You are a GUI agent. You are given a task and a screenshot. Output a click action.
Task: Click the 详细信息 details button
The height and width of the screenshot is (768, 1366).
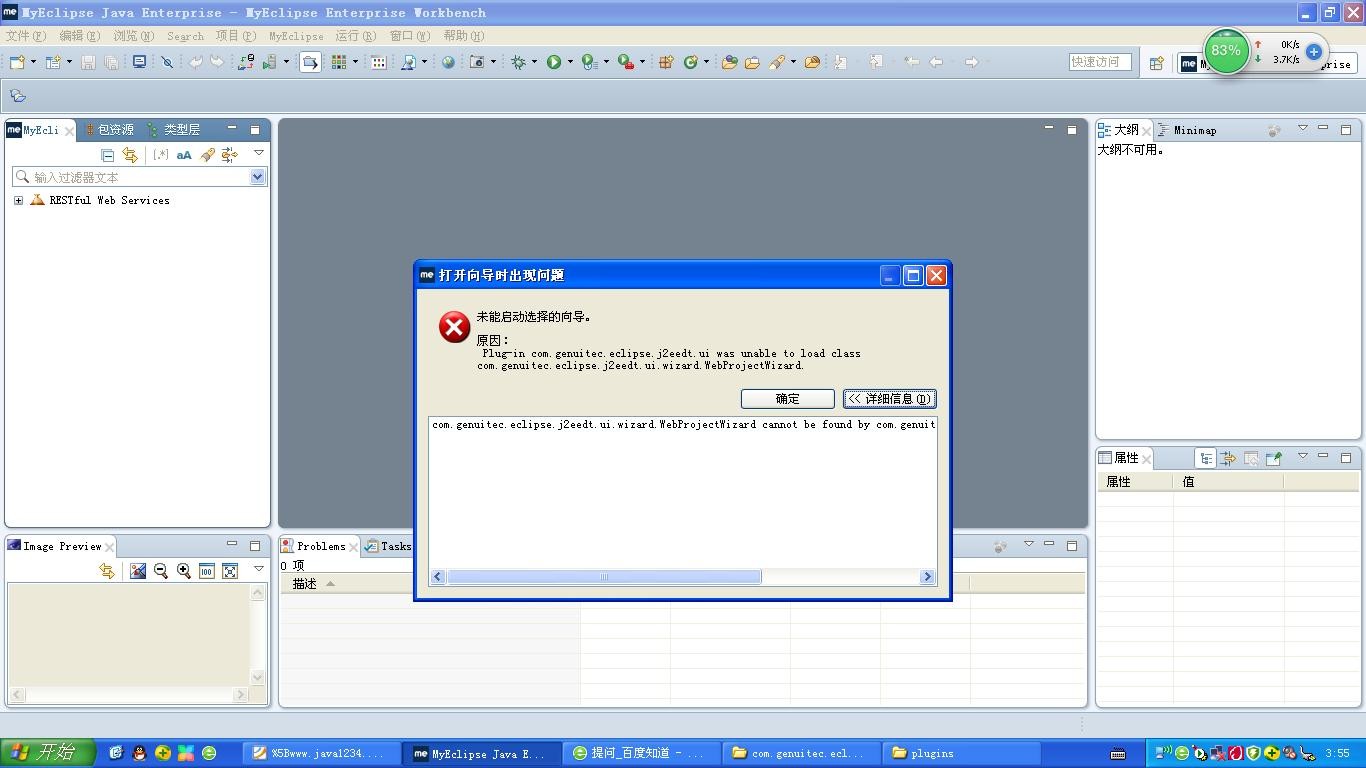click(890, 399)
